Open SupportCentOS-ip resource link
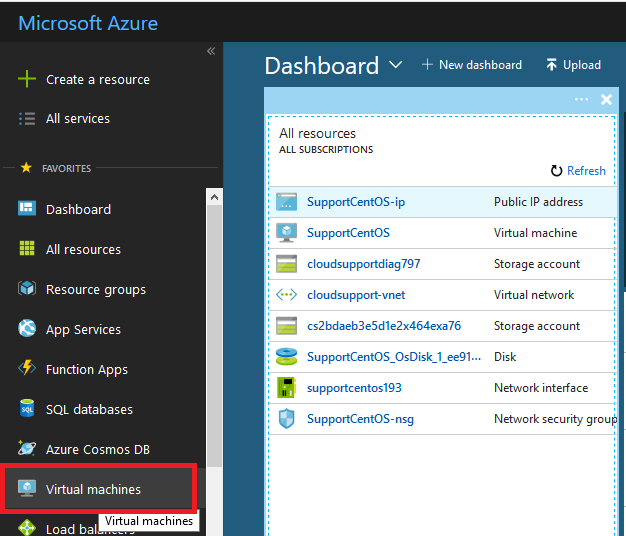The image size is (626, 536). pos(356,202)
